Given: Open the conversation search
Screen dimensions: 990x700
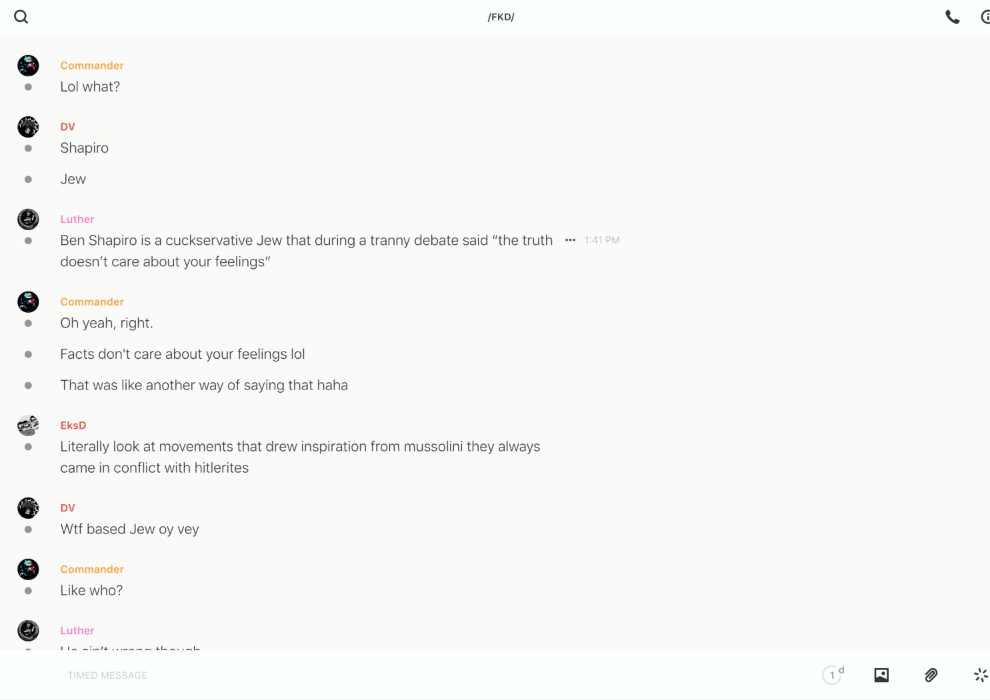Looking at the screenshot, I should click(x=21, y=17).
